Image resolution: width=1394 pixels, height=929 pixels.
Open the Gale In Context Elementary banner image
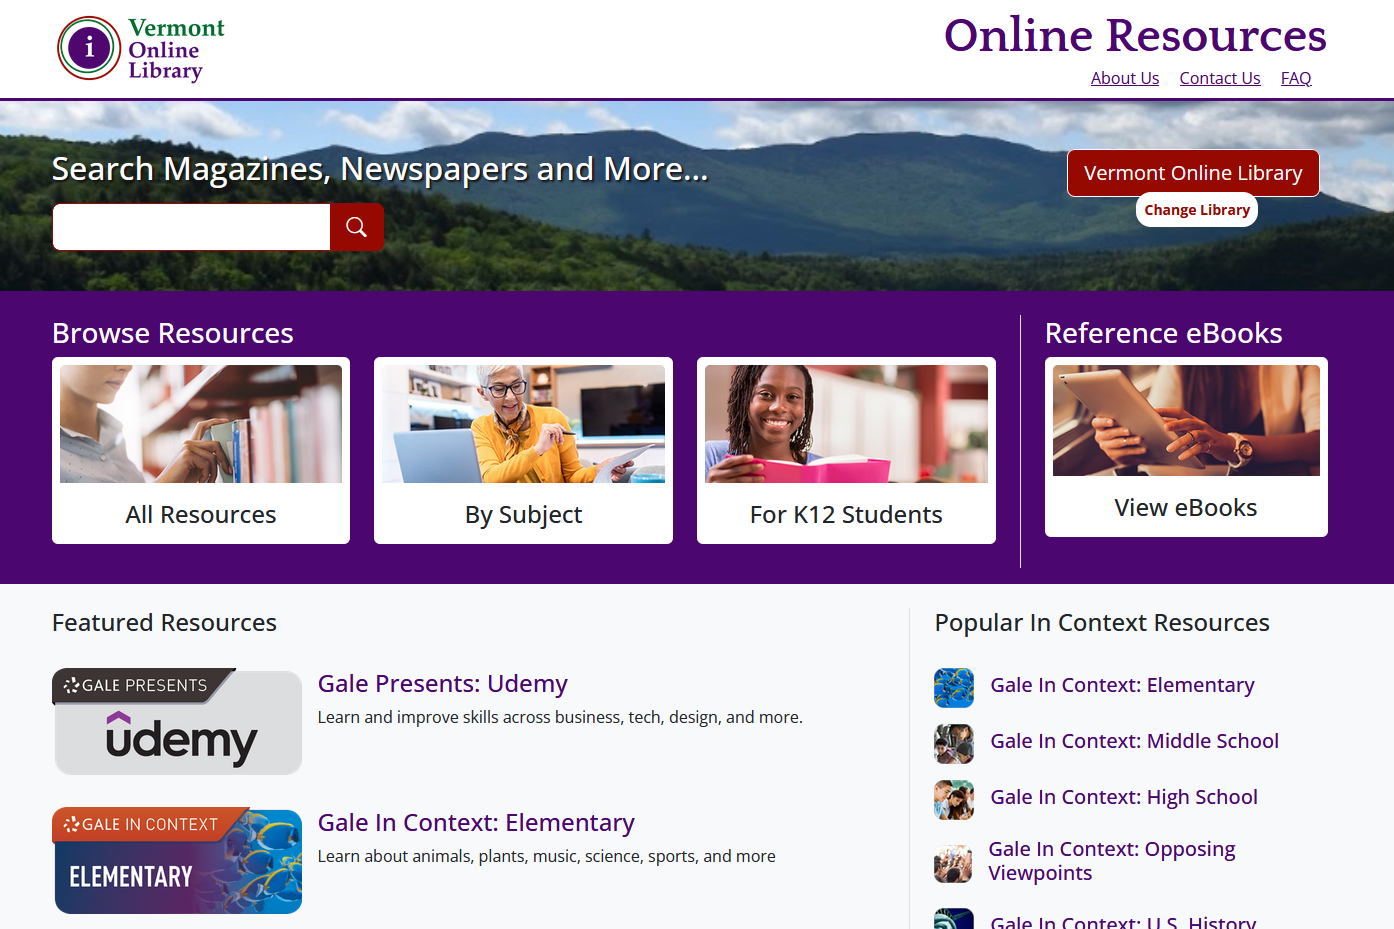pyautogui.click(x=177, y=861)
